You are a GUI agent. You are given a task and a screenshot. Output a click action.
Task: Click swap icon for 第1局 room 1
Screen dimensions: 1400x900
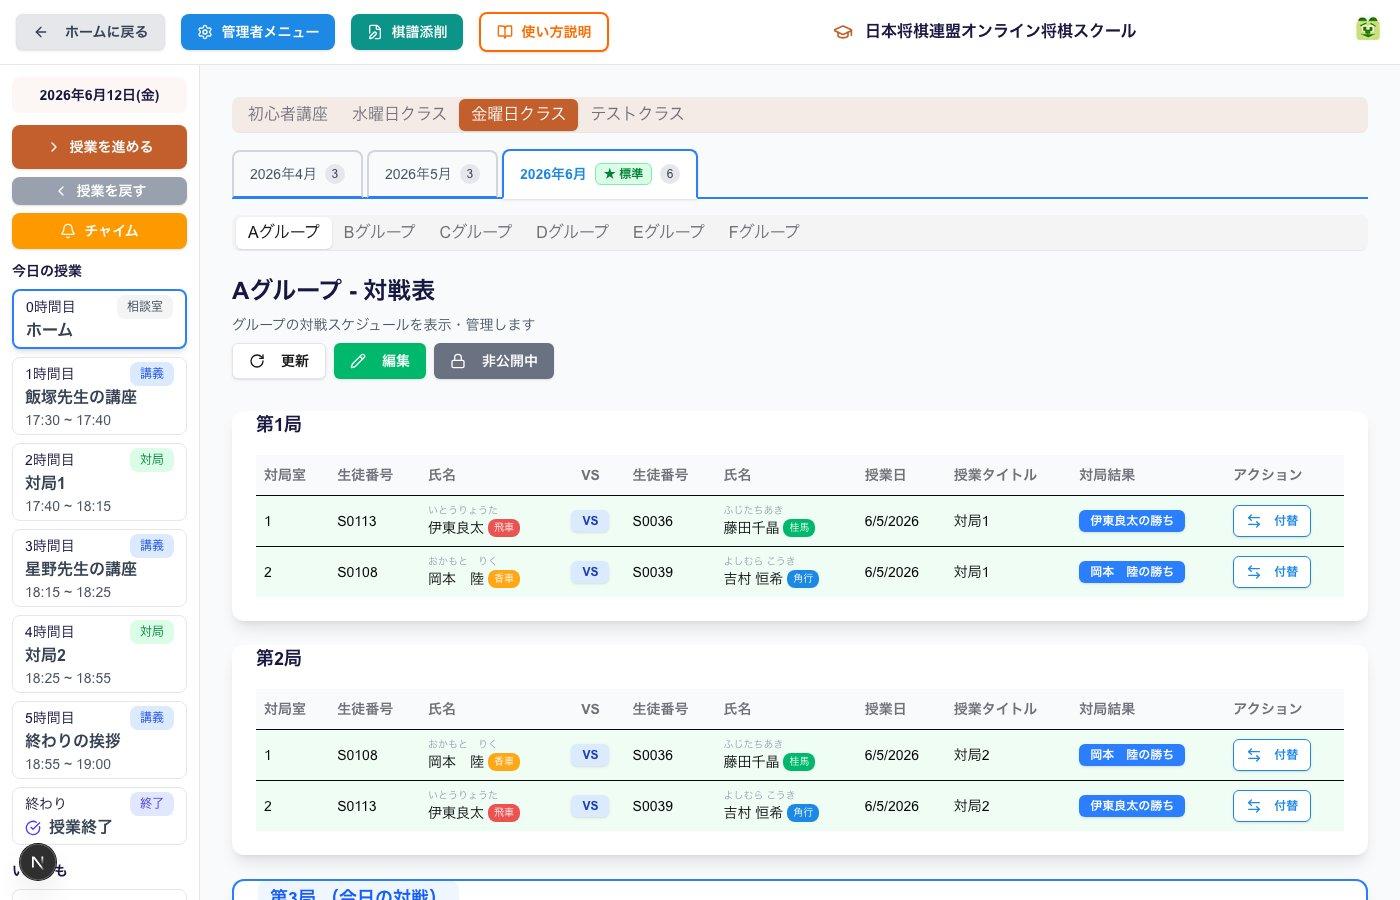(x=1254, y=521)
